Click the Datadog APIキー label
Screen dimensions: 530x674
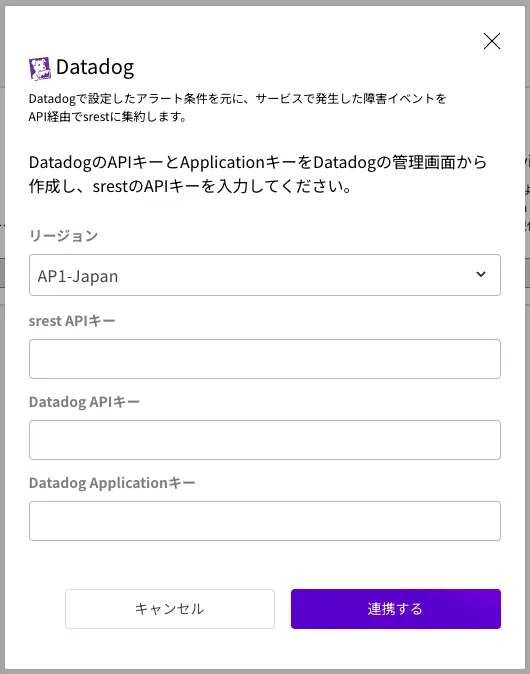pyautogui.click(x=84, y=402)
